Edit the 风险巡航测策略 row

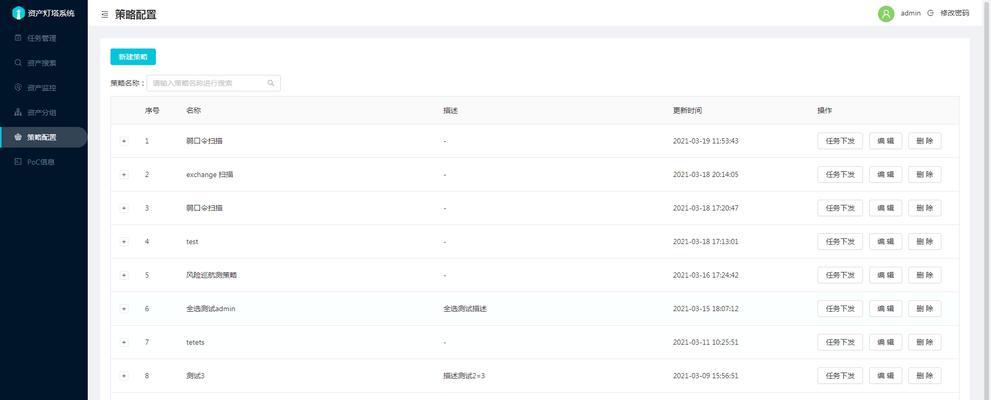click(x=885, y=275)
